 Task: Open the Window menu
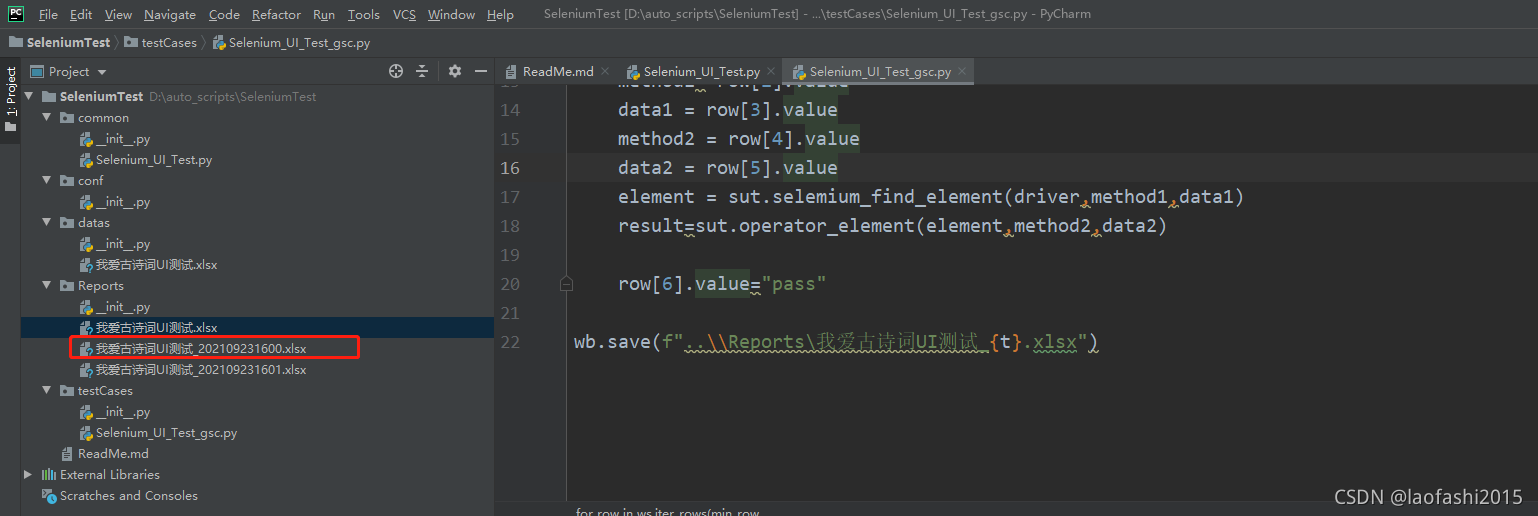[451, 15]
